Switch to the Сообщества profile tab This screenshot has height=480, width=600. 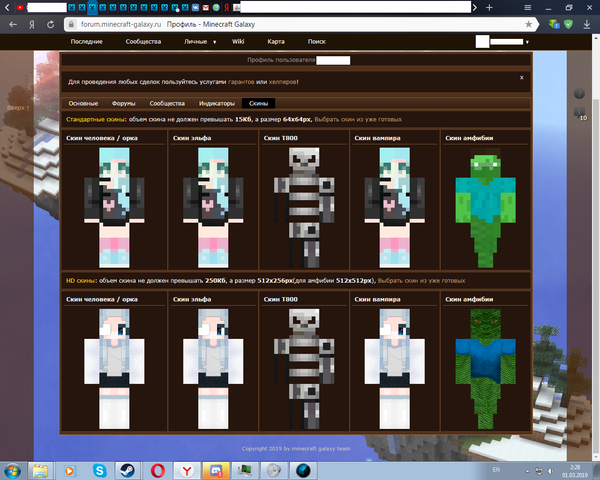(167, 103)
